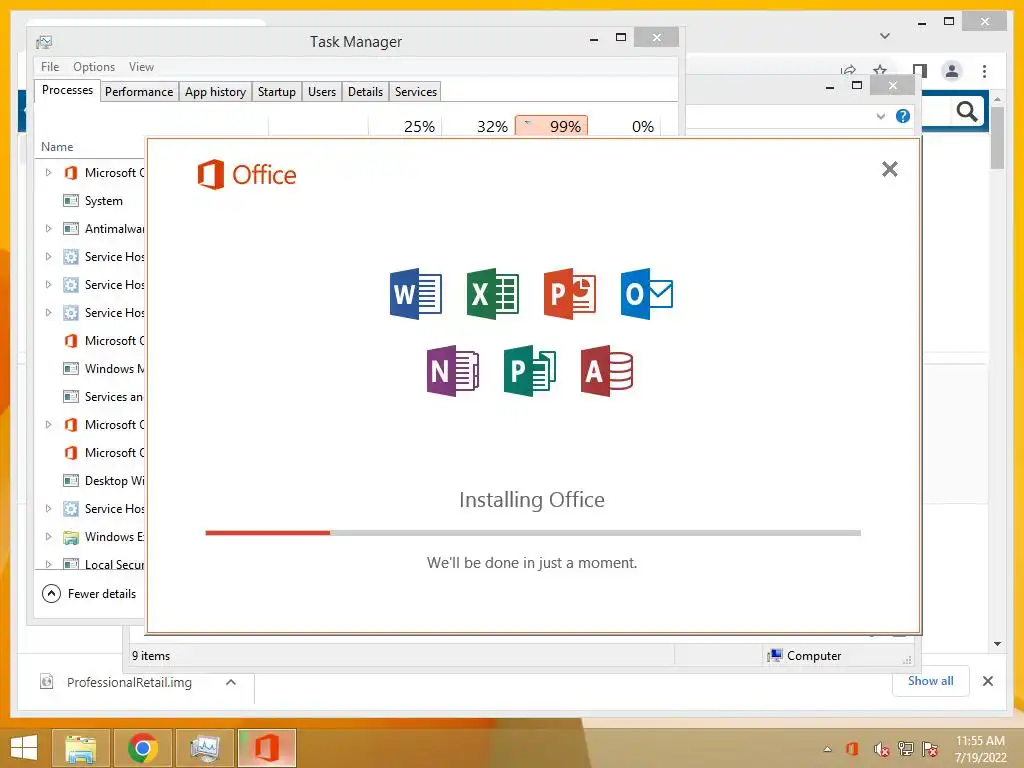The image size is (1024, 768).
Task: Open the File menu in Task Manager
Action: click(x=50, y=67)
